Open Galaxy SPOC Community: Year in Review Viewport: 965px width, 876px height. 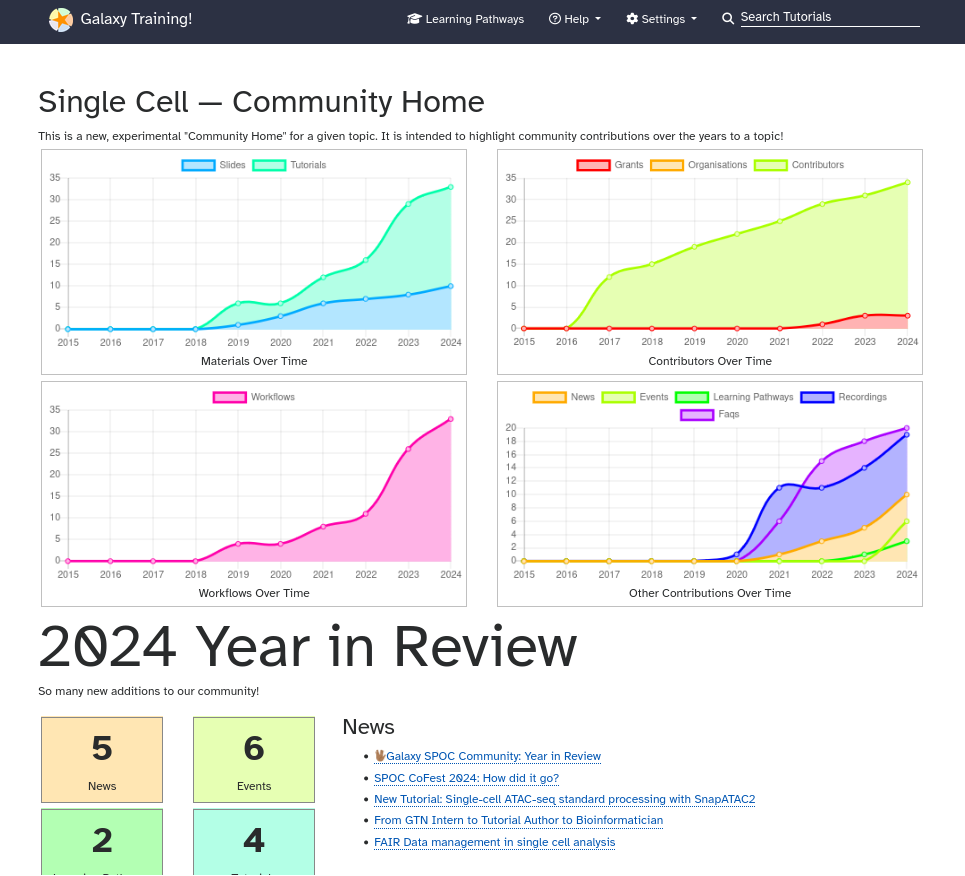[487, 756]
